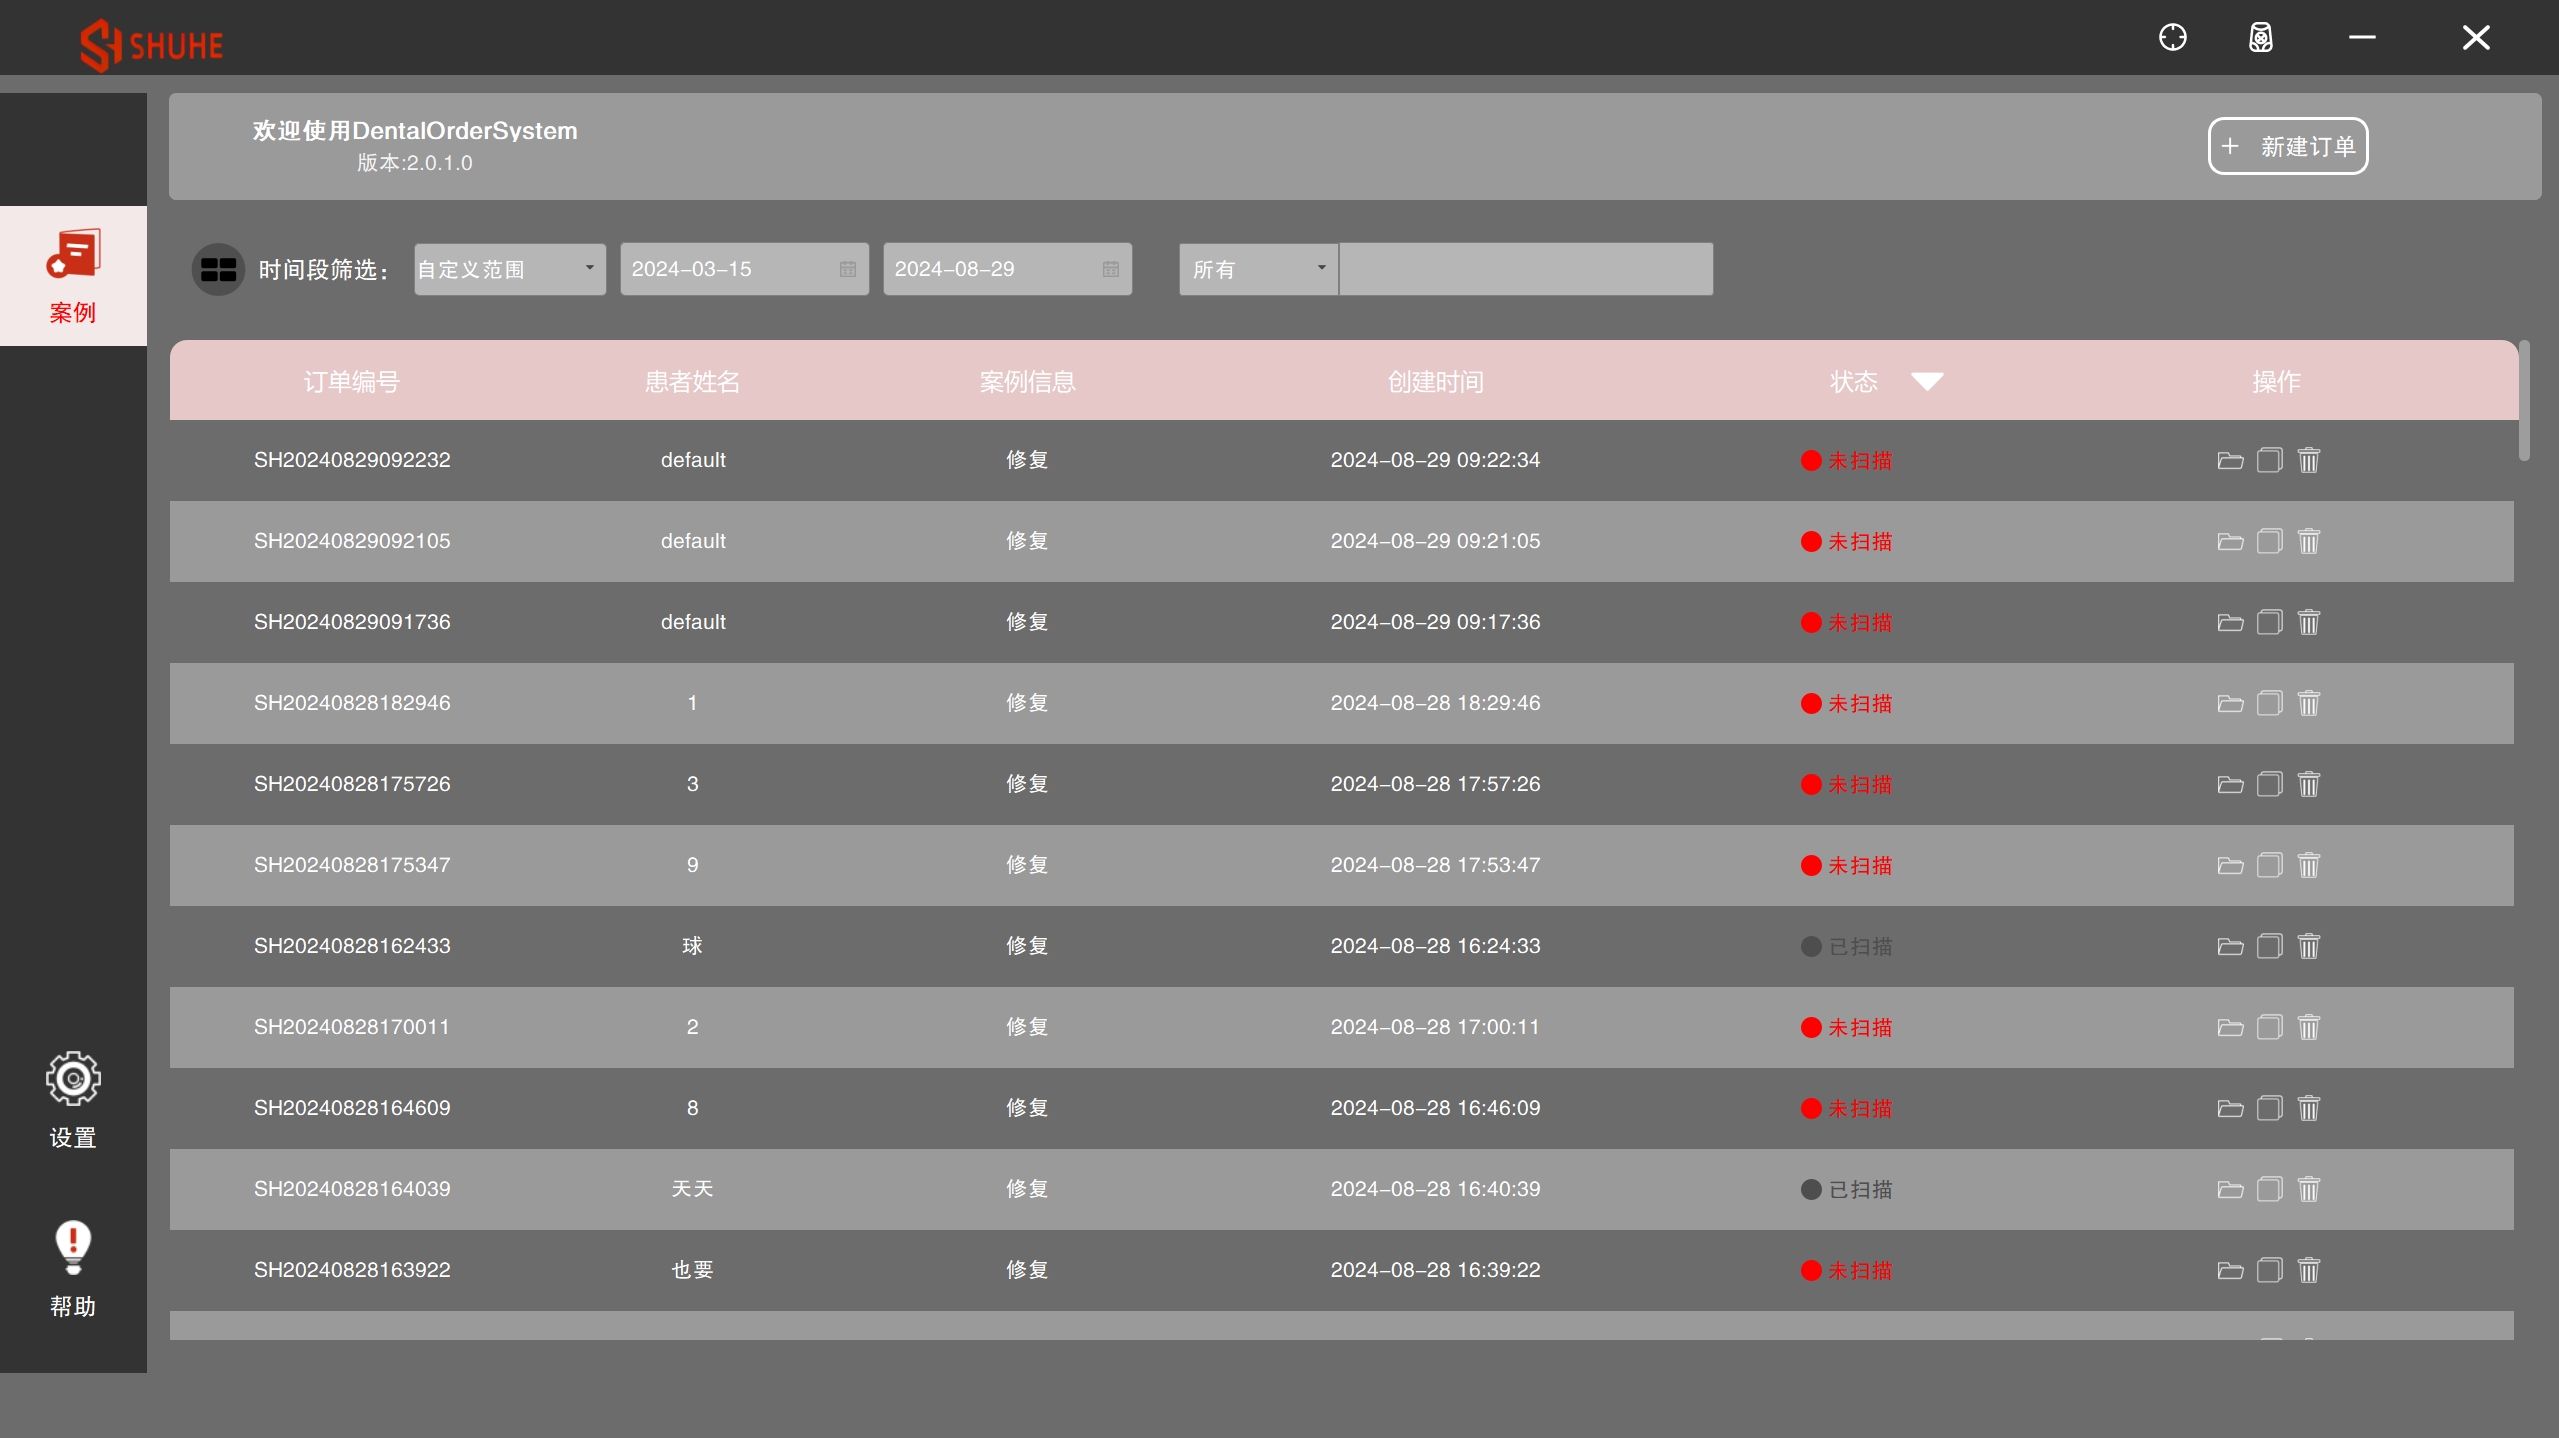Viewport: 2559px width, 1438px height.
Task: Minimize the SHUHE window
Action: [x=2362, y=38]
